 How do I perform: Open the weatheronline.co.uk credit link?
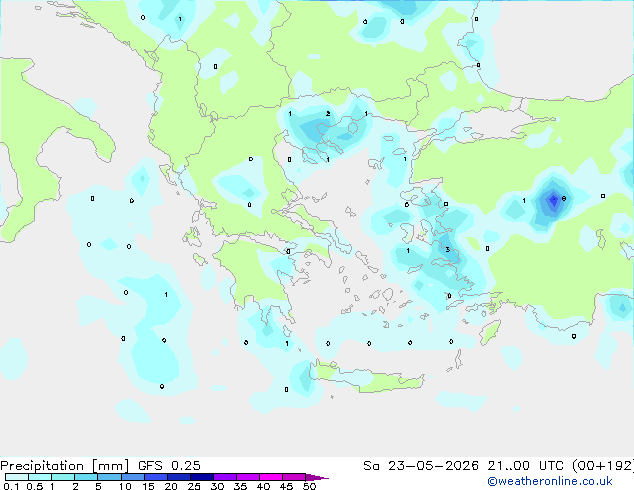coord(550,481)
